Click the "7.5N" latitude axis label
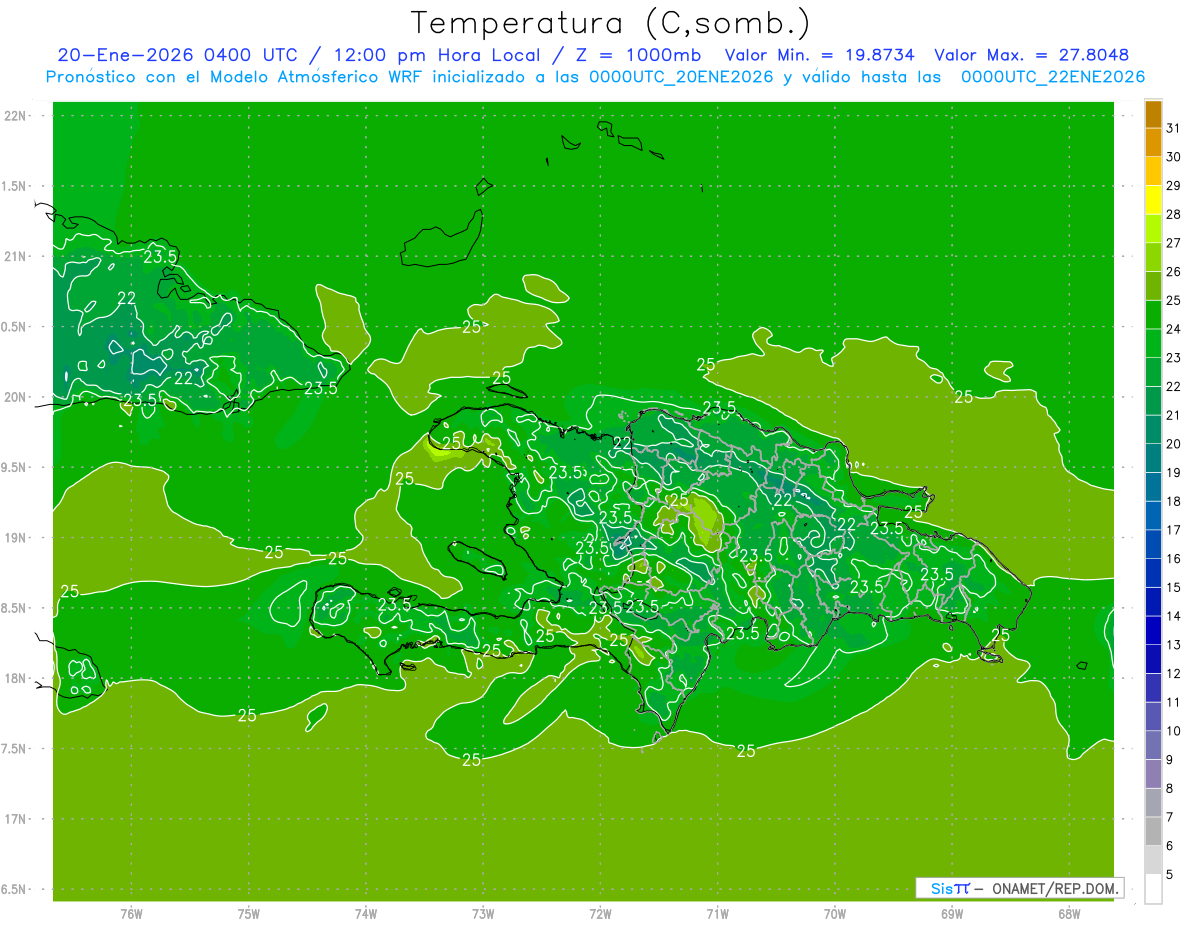The width and height of the screenshot is (1200, 927). pos(16,749)
